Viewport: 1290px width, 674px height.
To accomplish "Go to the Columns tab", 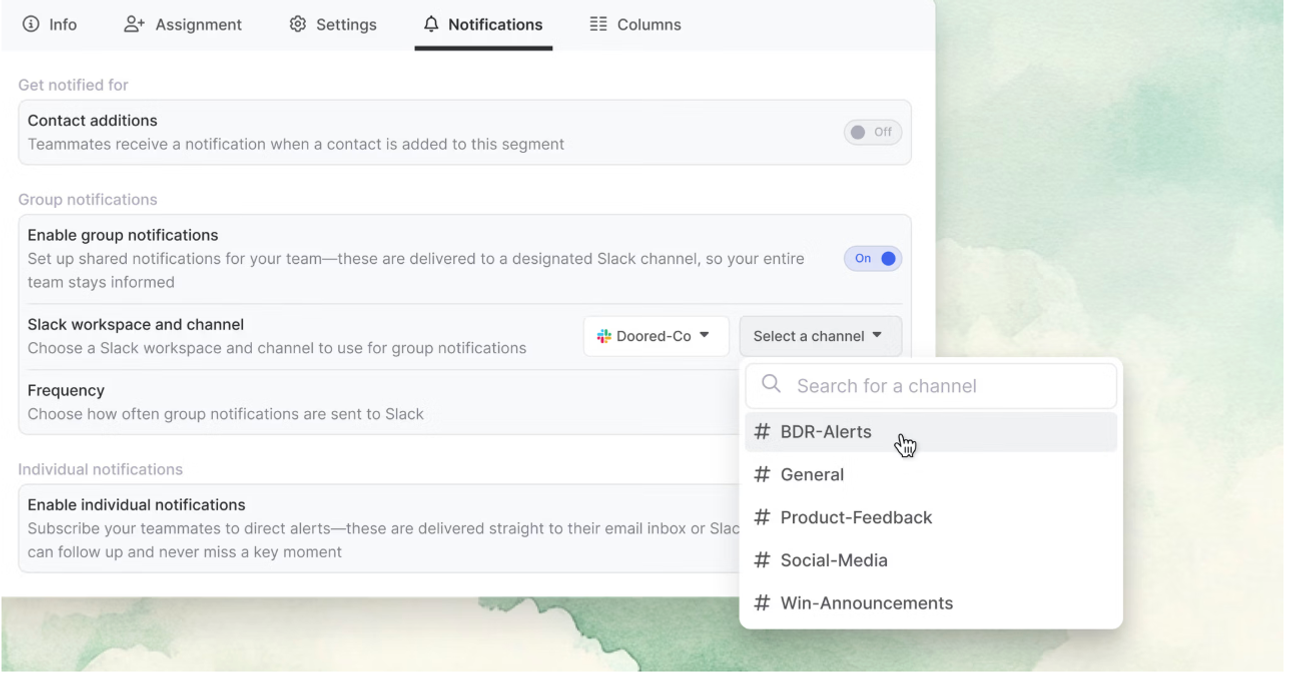I will 636,24.
